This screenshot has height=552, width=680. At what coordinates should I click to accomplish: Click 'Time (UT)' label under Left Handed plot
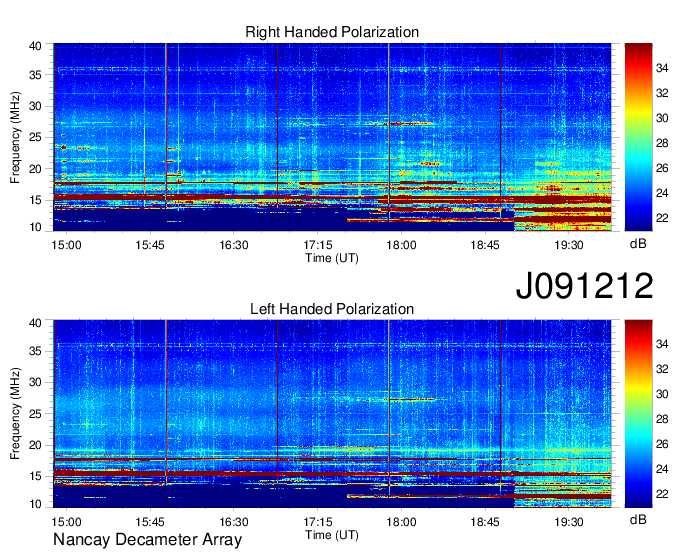click(332, 535)
